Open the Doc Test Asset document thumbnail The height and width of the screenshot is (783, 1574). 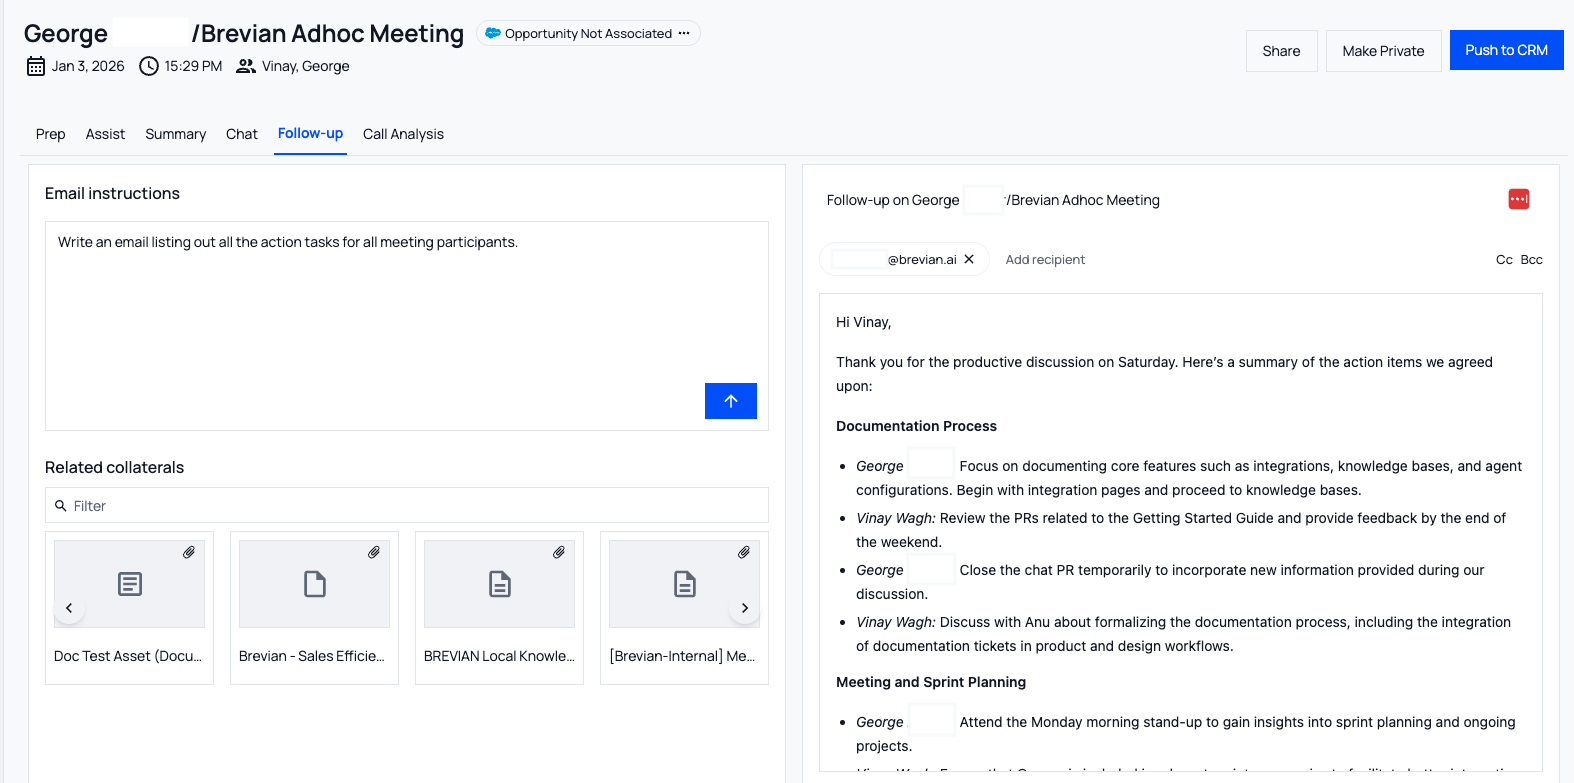pyautogui.click(x=129, y=584)
